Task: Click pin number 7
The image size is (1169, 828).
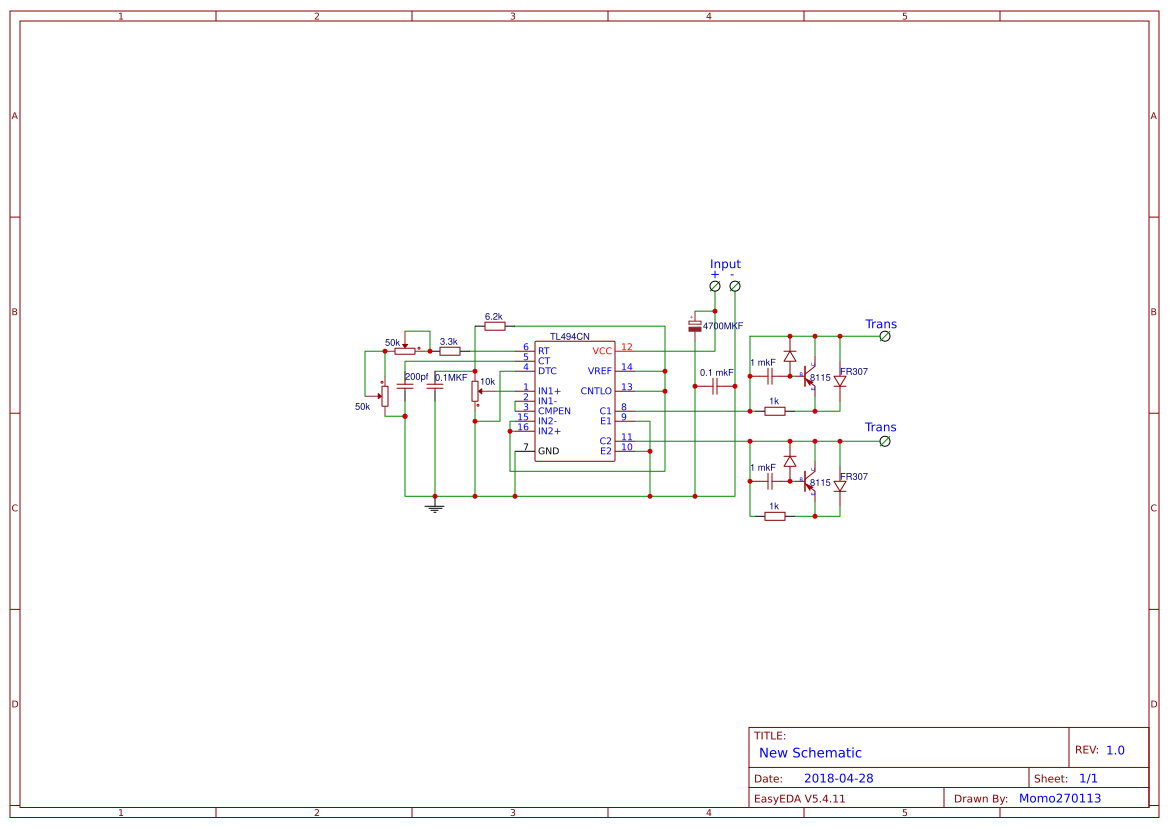Action: click(x=526, y=447)
